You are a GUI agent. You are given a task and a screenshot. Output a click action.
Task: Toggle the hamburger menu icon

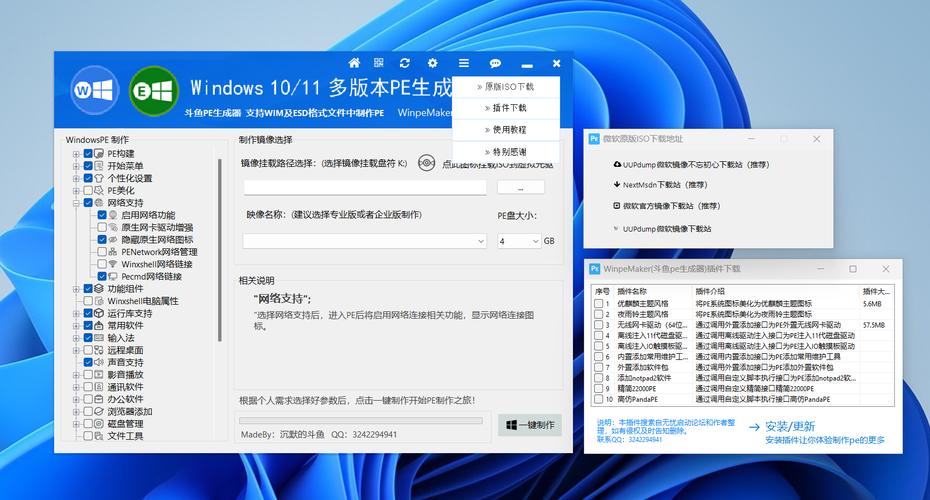point(464,63)
